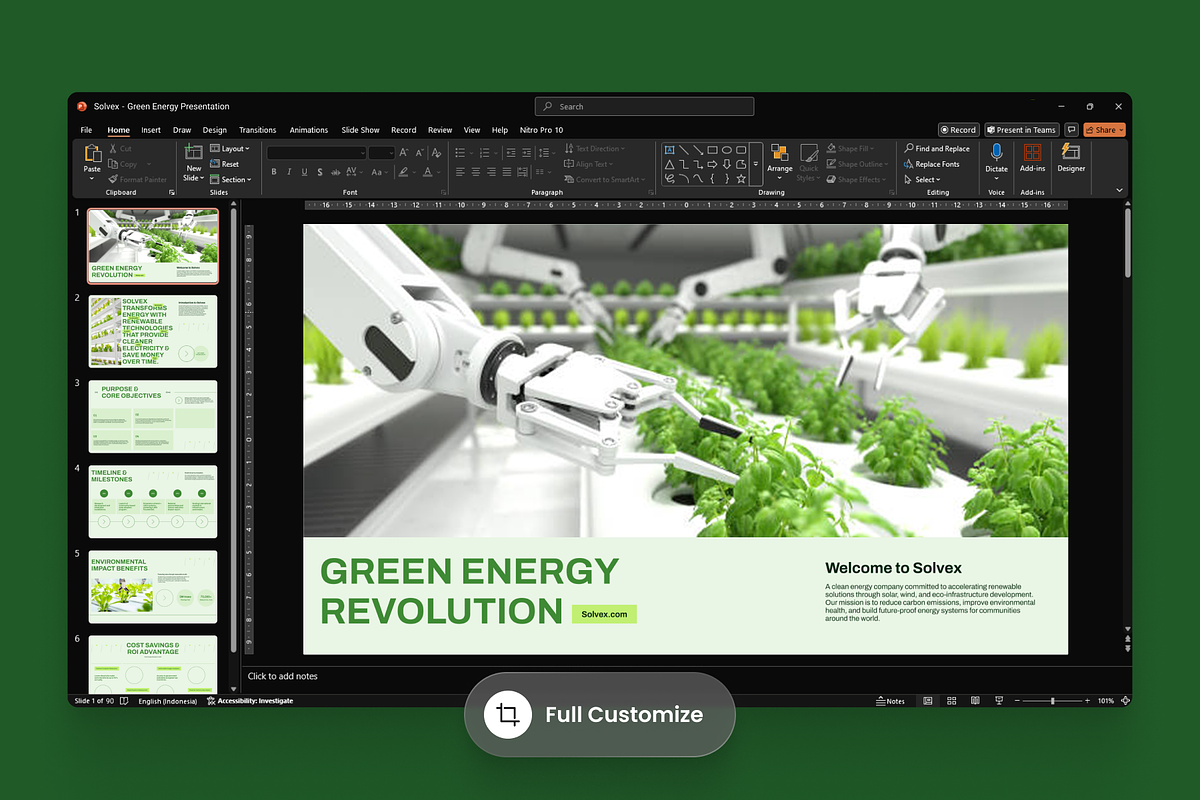Switch to the Animations tab
Image resolution: width=1200 pixels, height=800 pixels.
point(309,130)
